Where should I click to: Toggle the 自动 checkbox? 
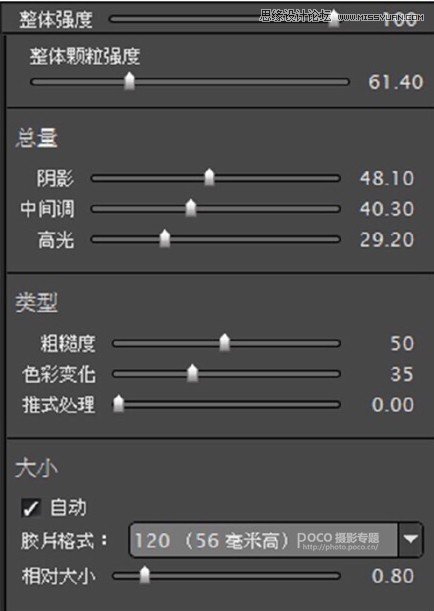(x=30, y=508)
